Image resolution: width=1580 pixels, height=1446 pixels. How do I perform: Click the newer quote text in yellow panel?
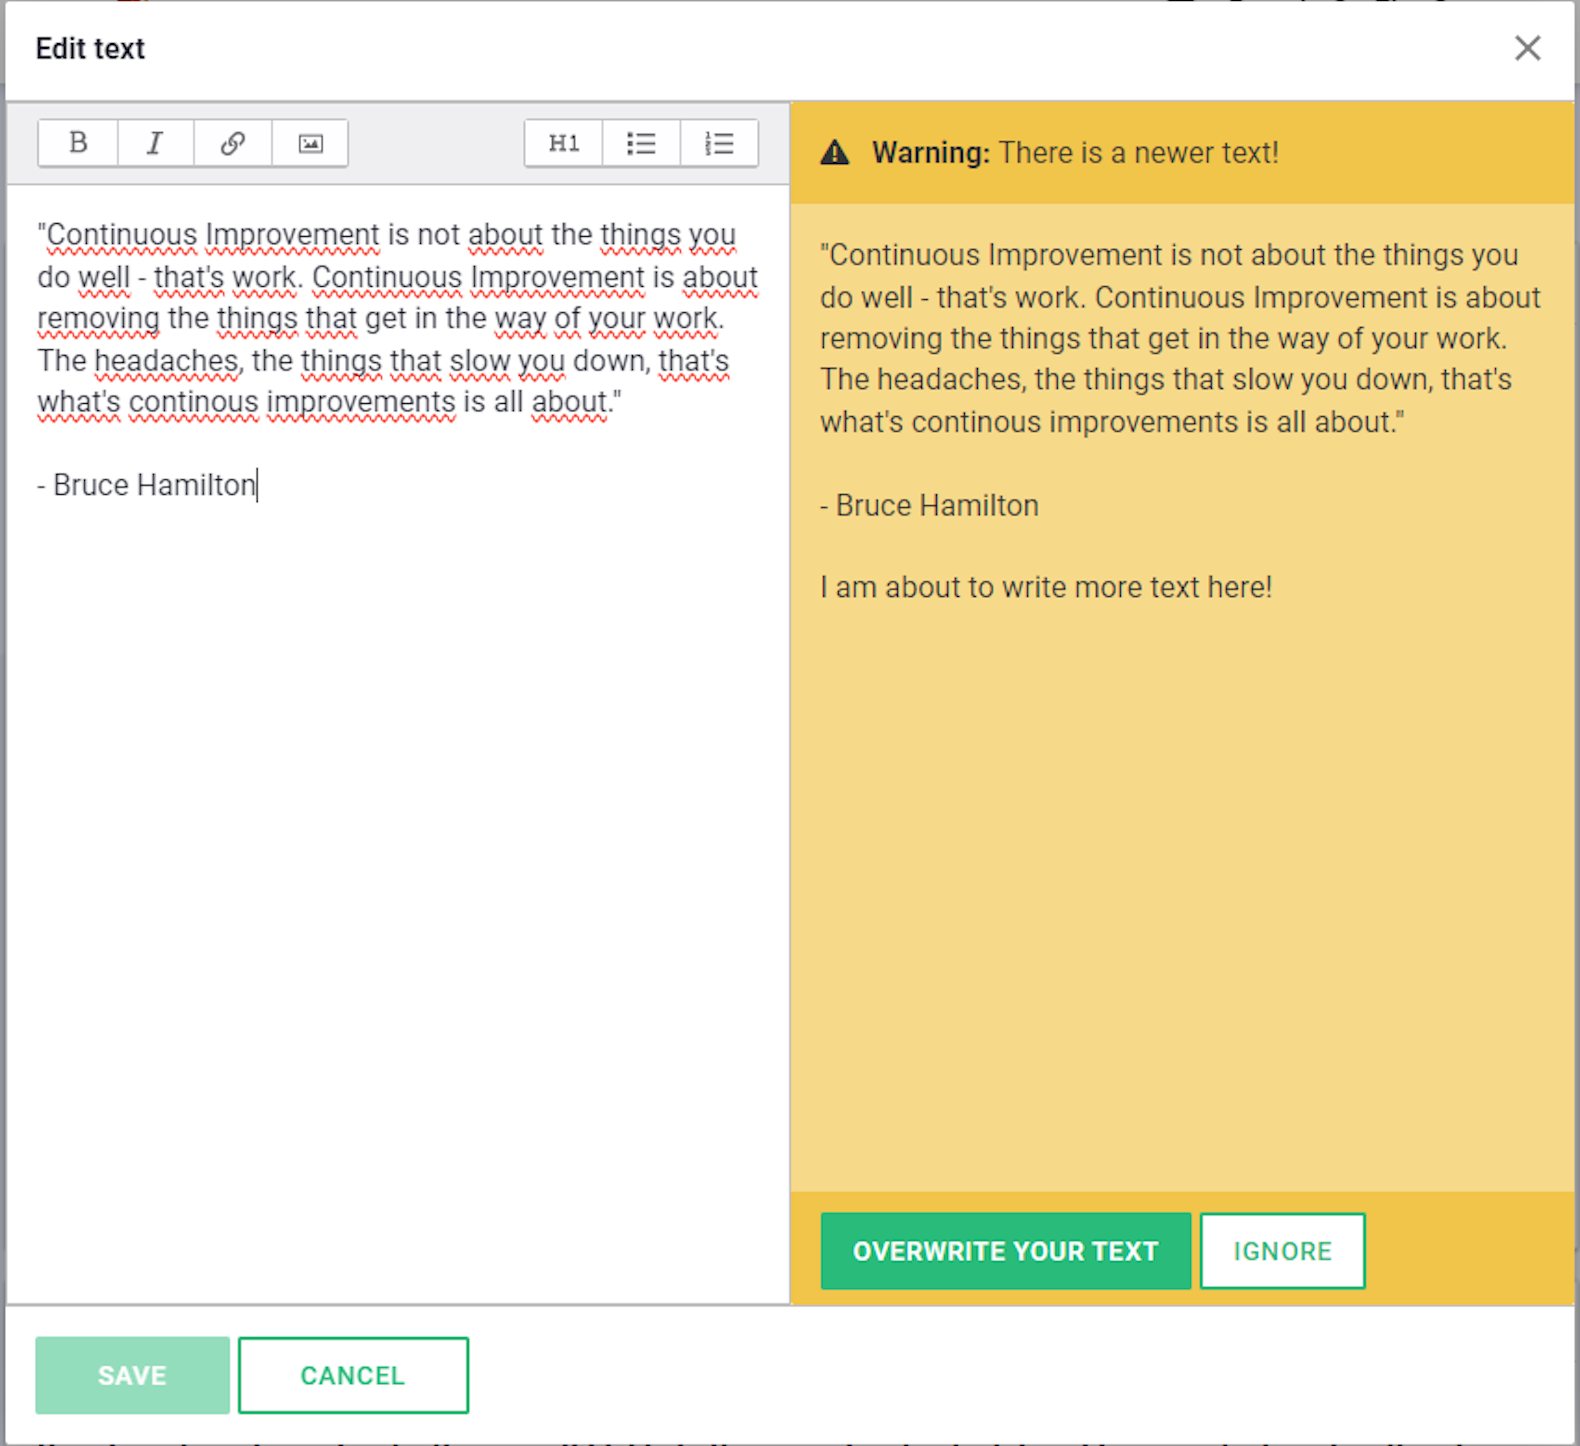point(1180,338)
